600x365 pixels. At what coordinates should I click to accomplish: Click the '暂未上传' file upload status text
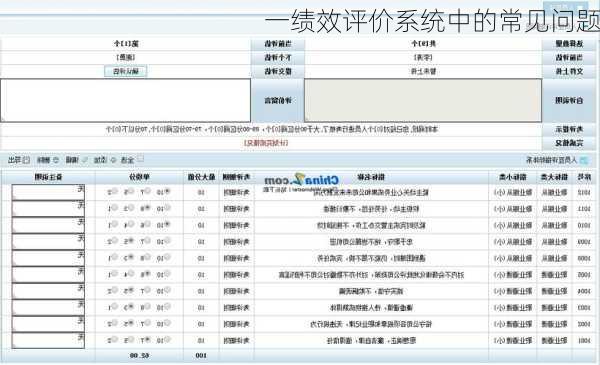(423, 71)
